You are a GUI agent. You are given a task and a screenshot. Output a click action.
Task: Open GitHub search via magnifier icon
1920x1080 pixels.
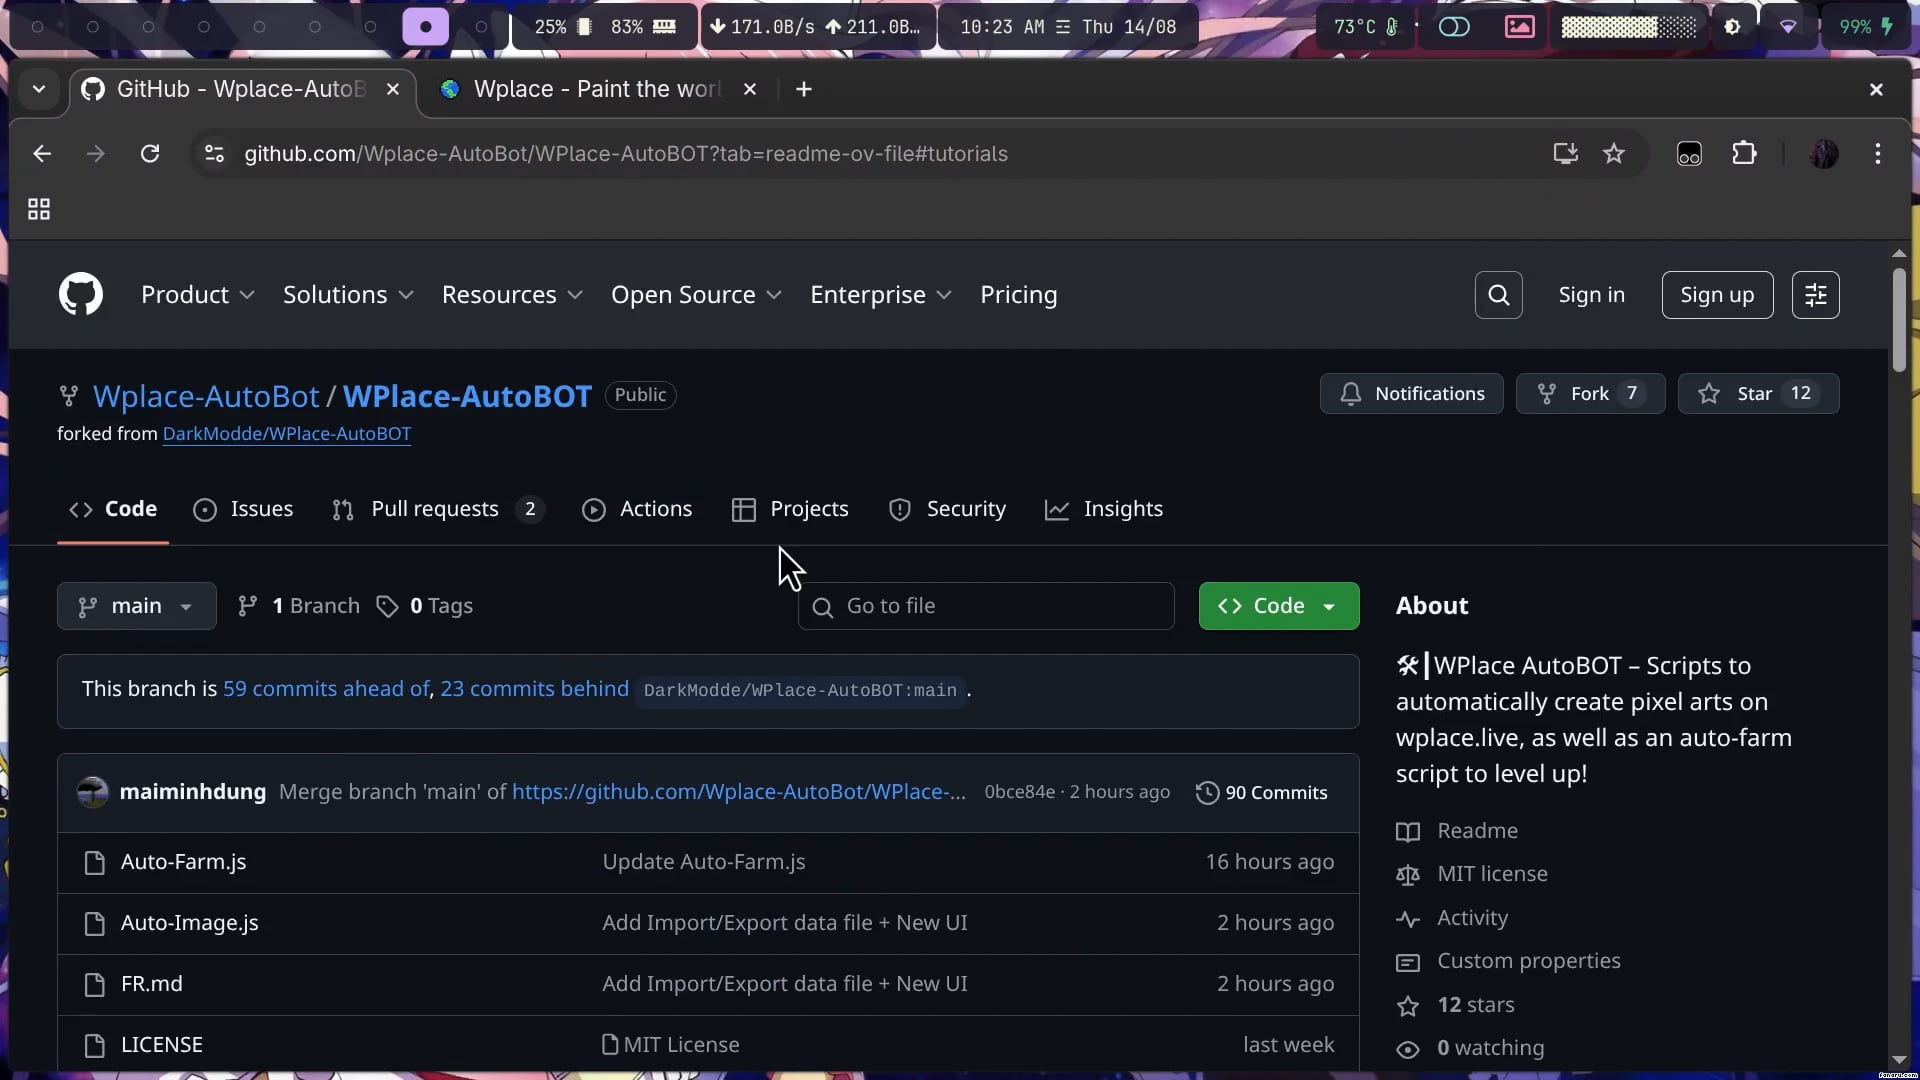click(x=1498, y=295)
